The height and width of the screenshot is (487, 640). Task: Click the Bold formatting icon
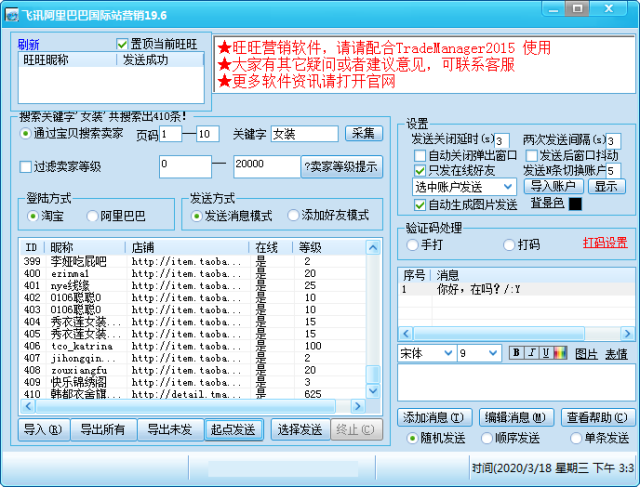(516, 353)
